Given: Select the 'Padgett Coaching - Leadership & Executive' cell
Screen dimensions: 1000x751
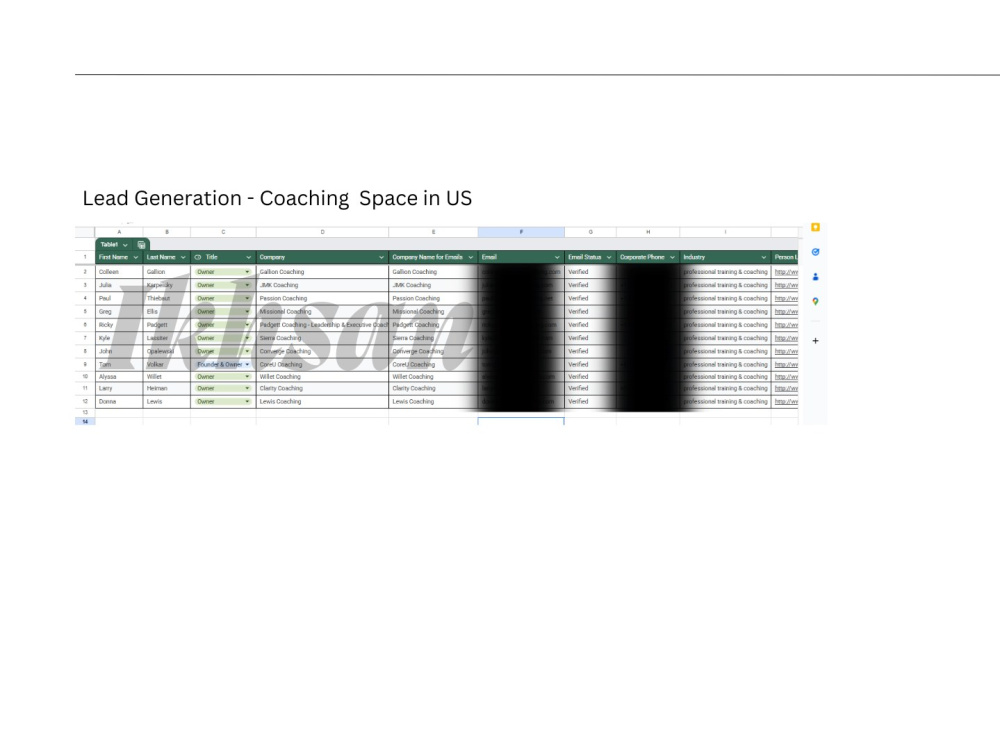Looking at the screenshot, I should coord(322,325).
